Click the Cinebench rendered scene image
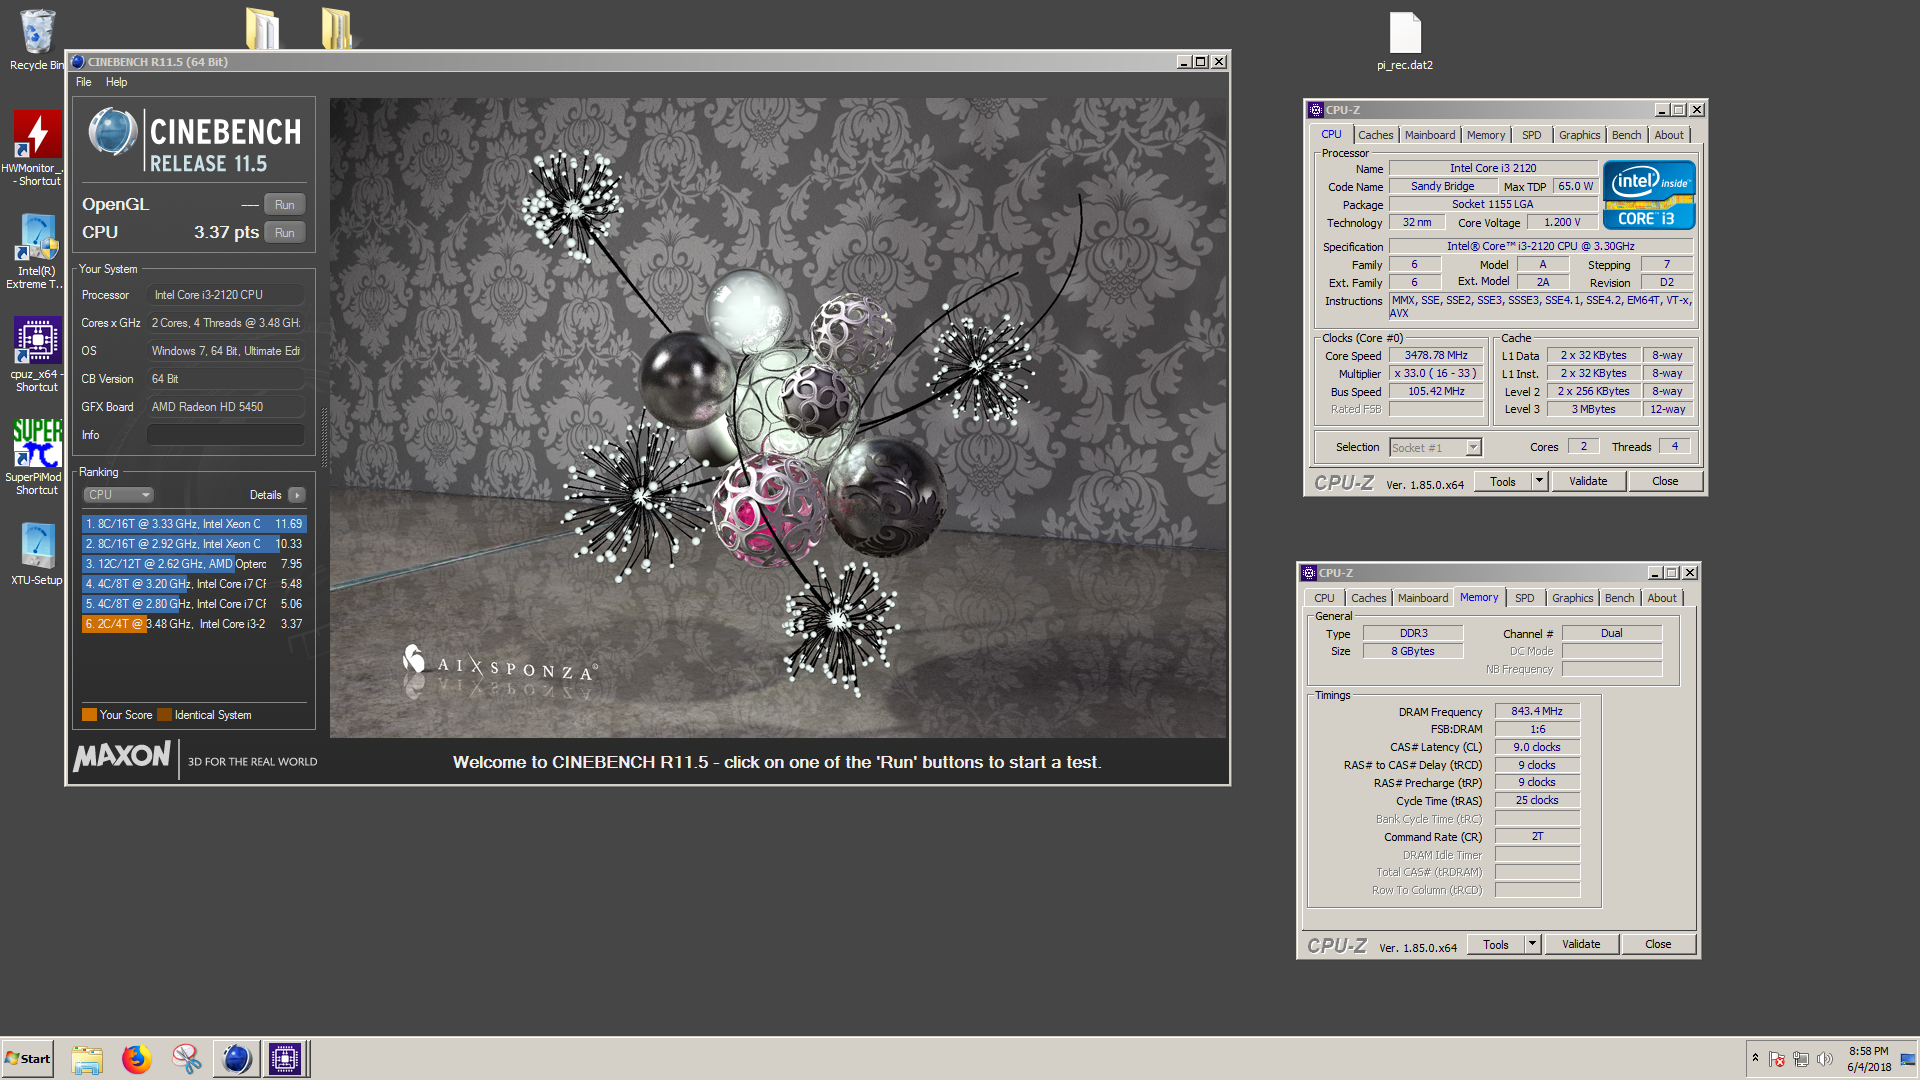1920x1080 pixels. click(778, 418)
